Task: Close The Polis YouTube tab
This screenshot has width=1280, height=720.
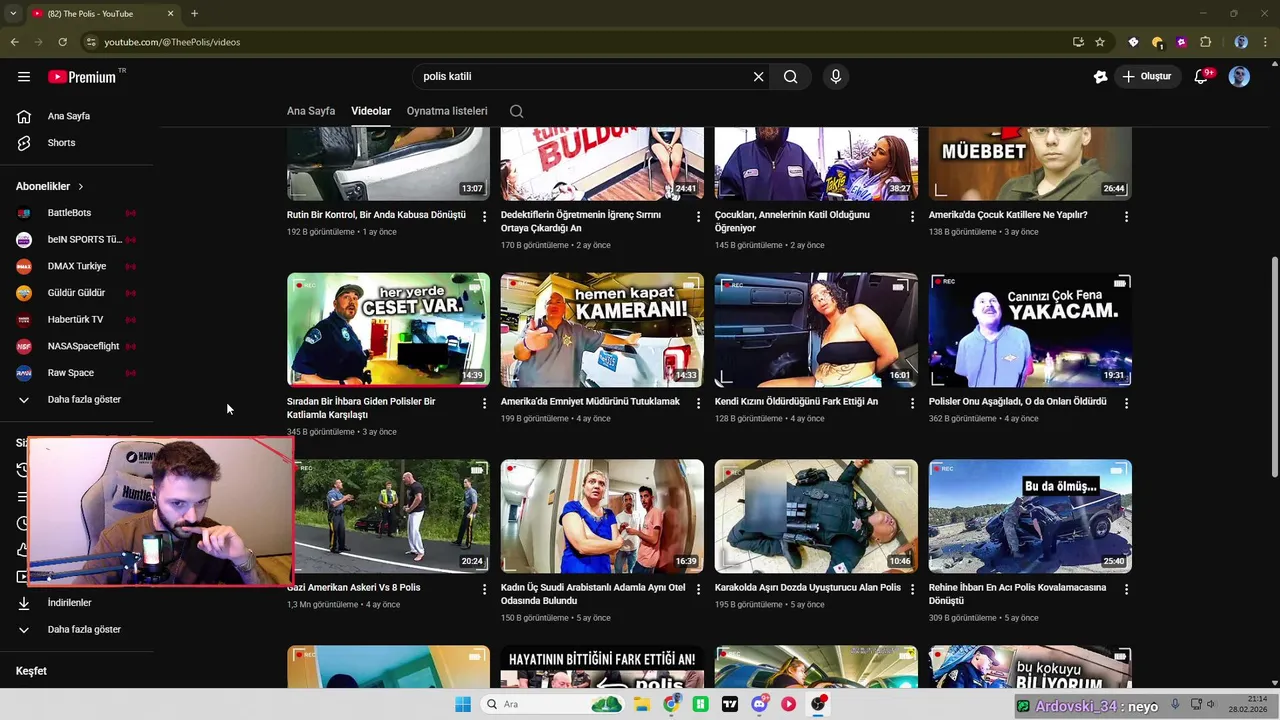Action: click(170, 14)
